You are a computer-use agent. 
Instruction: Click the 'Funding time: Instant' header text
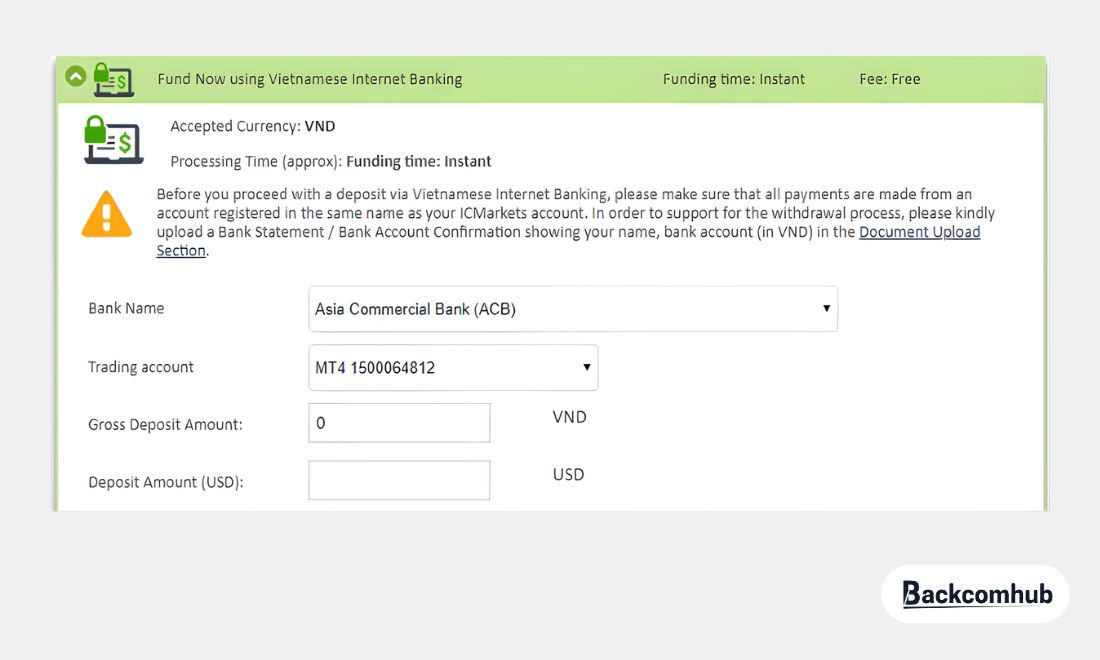click(734, 79)
